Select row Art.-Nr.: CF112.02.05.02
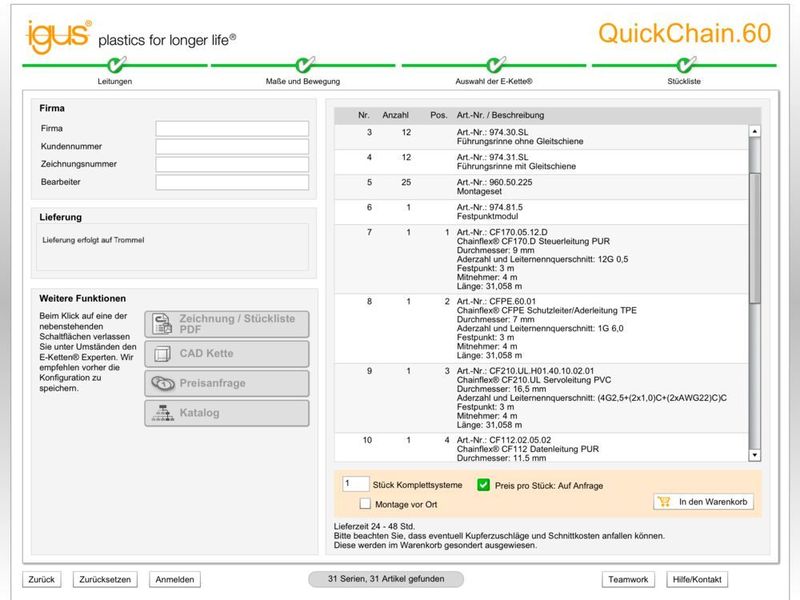The height and width of the screenshot is (600, 800). point(541,448)
